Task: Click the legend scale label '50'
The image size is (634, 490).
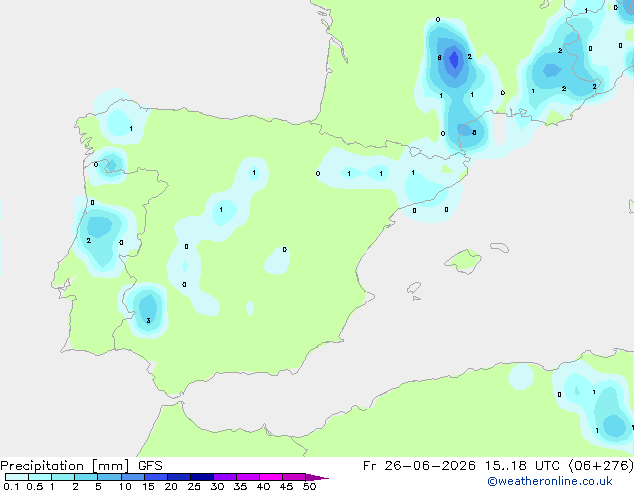Action: [309, 486]
